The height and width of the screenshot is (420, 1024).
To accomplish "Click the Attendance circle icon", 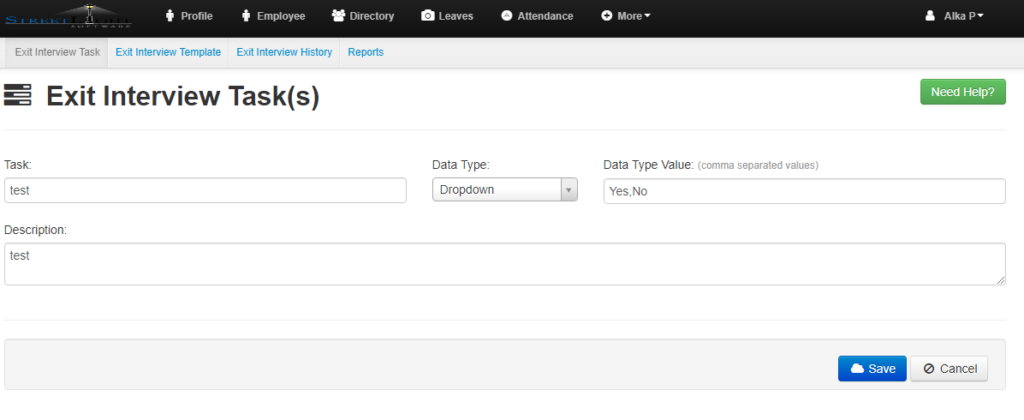I will 507,16.
